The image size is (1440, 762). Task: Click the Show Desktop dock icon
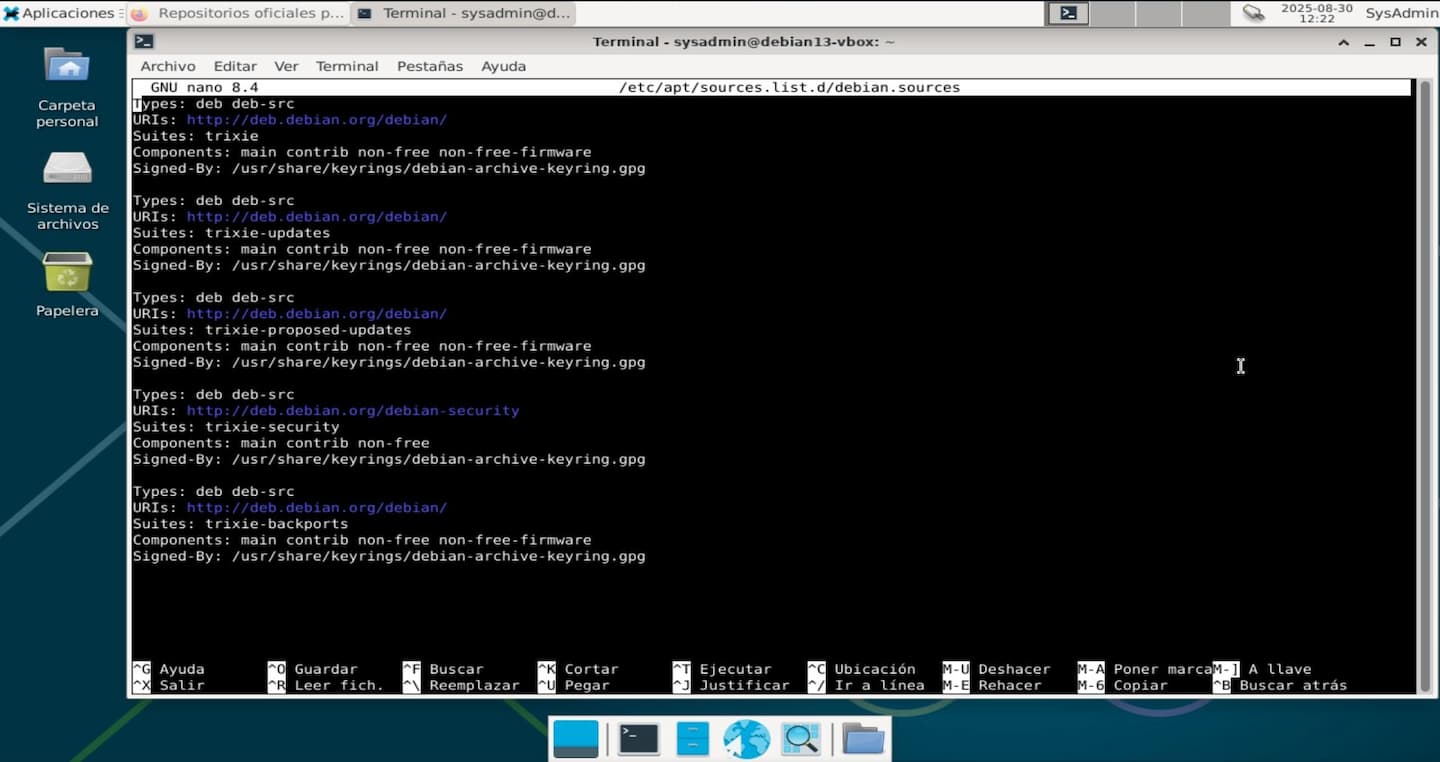click(x=576, y=739)
